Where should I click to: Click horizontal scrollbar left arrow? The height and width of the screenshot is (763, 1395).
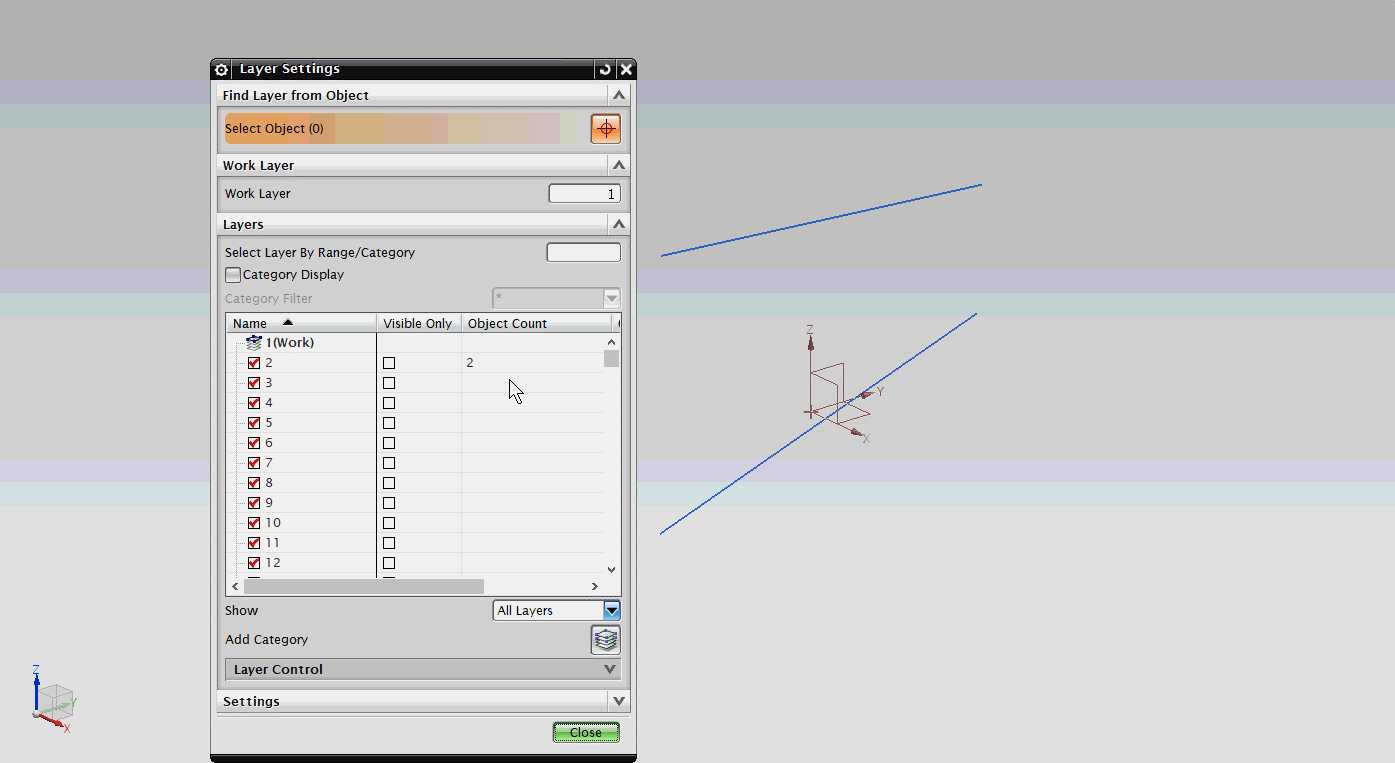(236, 586)
